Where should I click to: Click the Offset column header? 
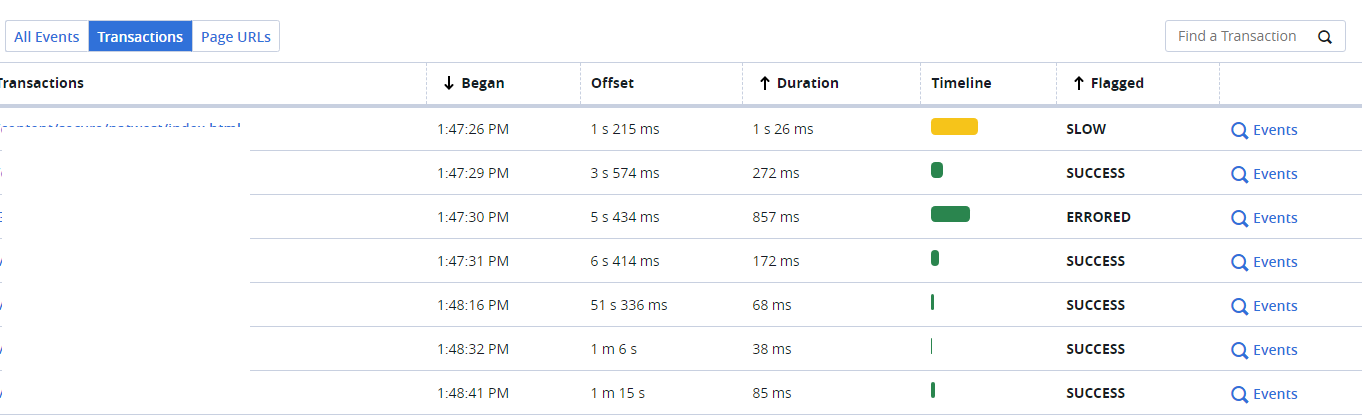tap(613, 83)
